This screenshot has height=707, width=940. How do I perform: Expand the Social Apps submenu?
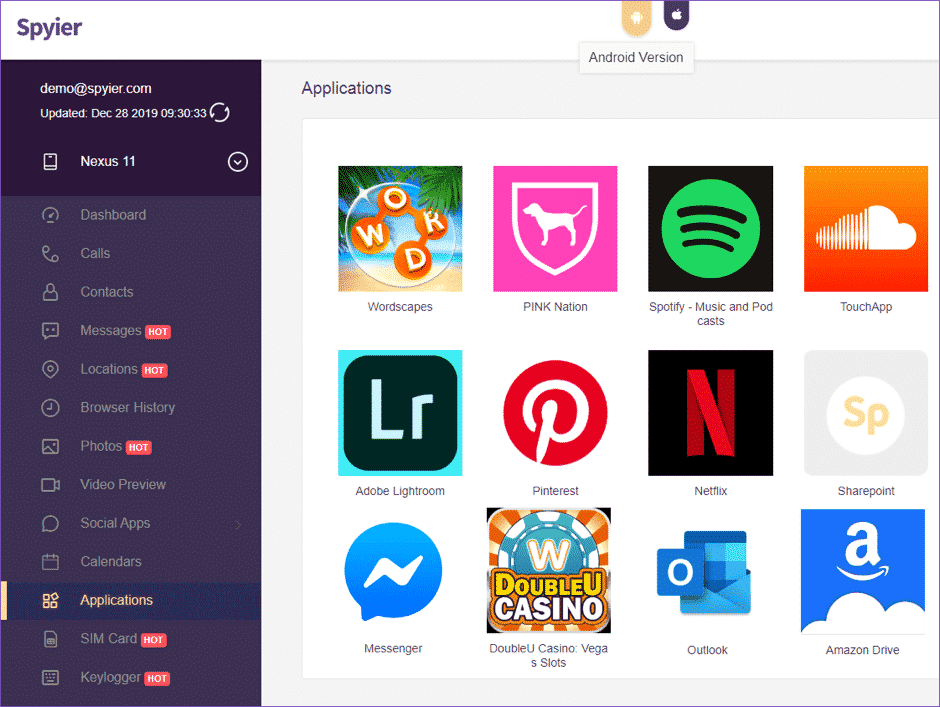[x=113, y=523]
